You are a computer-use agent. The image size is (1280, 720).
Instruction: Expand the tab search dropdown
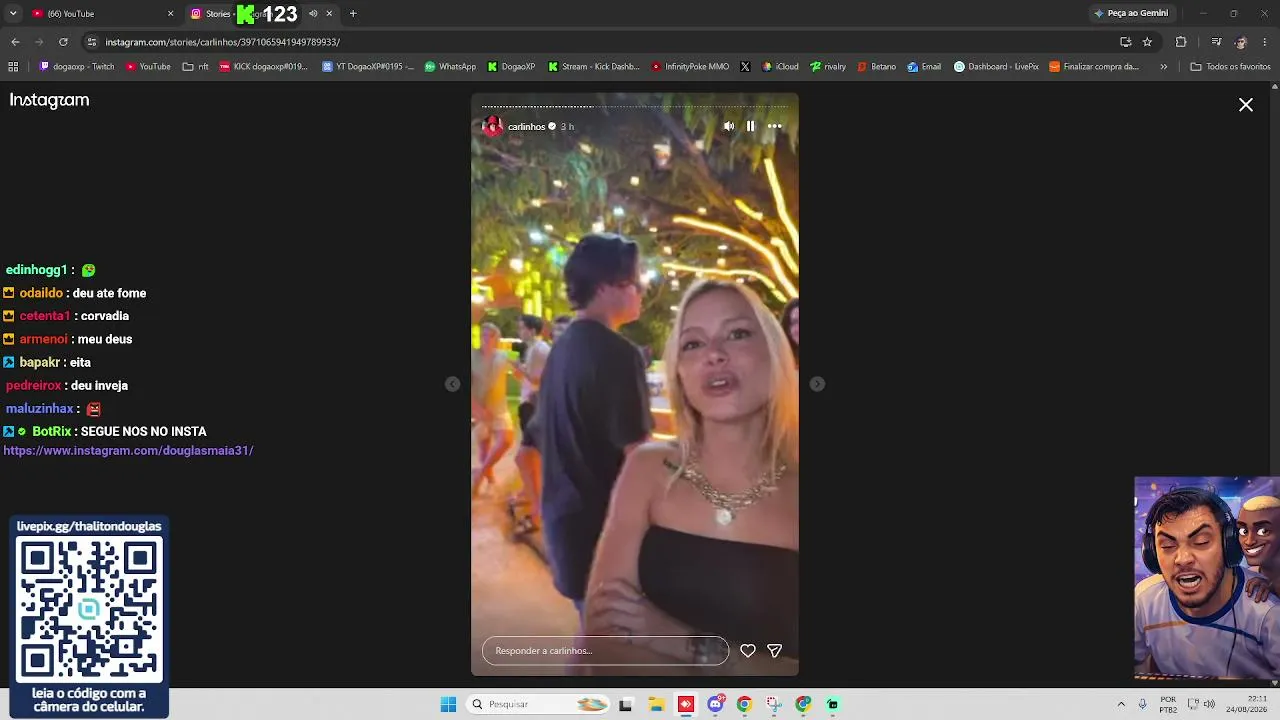click(x=13, y=14)
